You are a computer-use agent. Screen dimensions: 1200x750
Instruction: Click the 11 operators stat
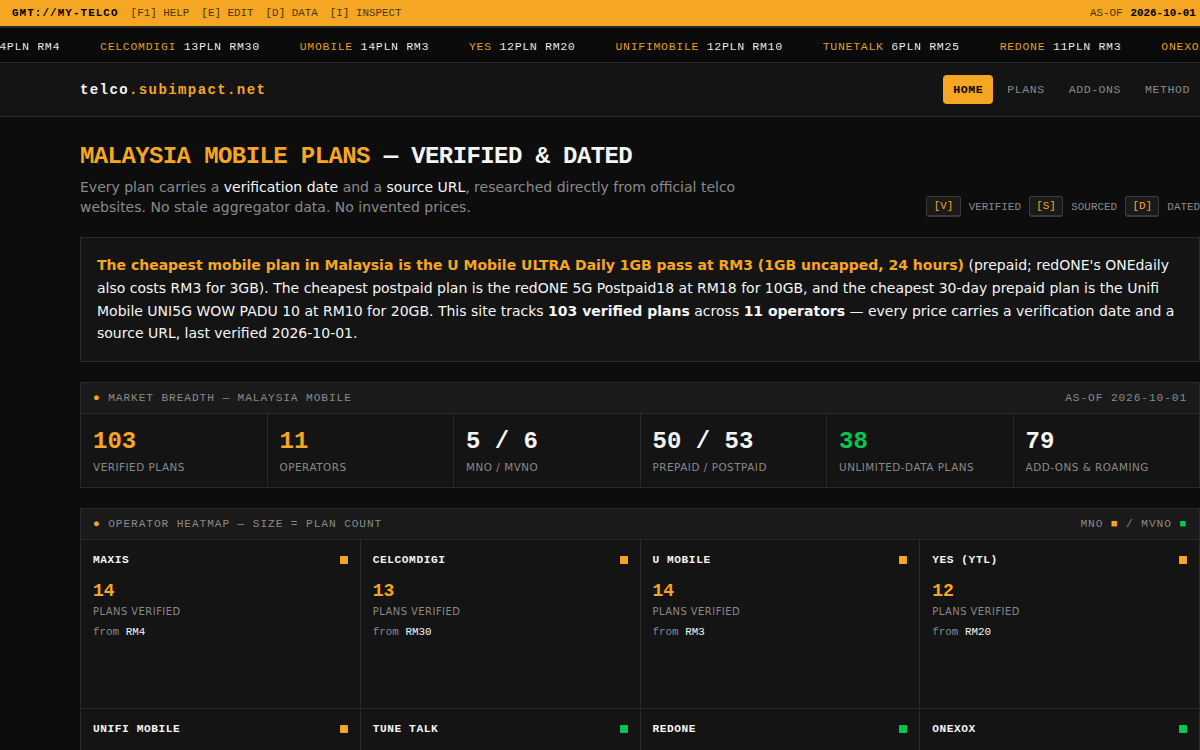point(360,450)
